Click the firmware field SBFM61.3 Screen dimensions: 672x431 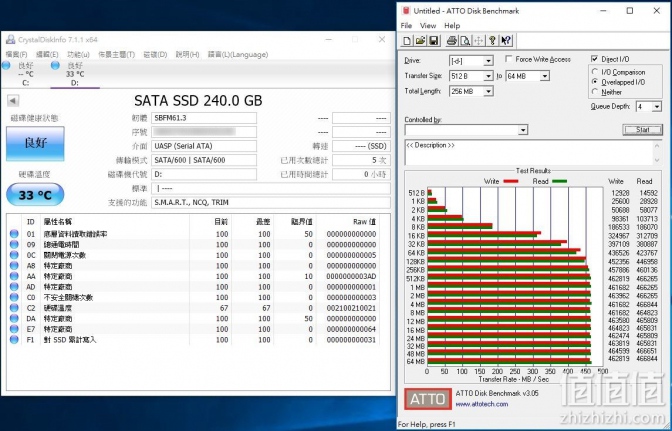204,118
